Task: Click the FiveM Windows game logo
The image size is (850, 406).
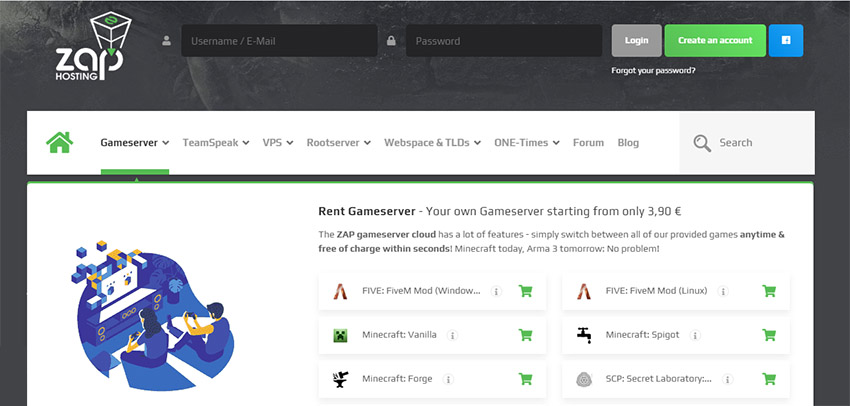Action: (340, 292)
